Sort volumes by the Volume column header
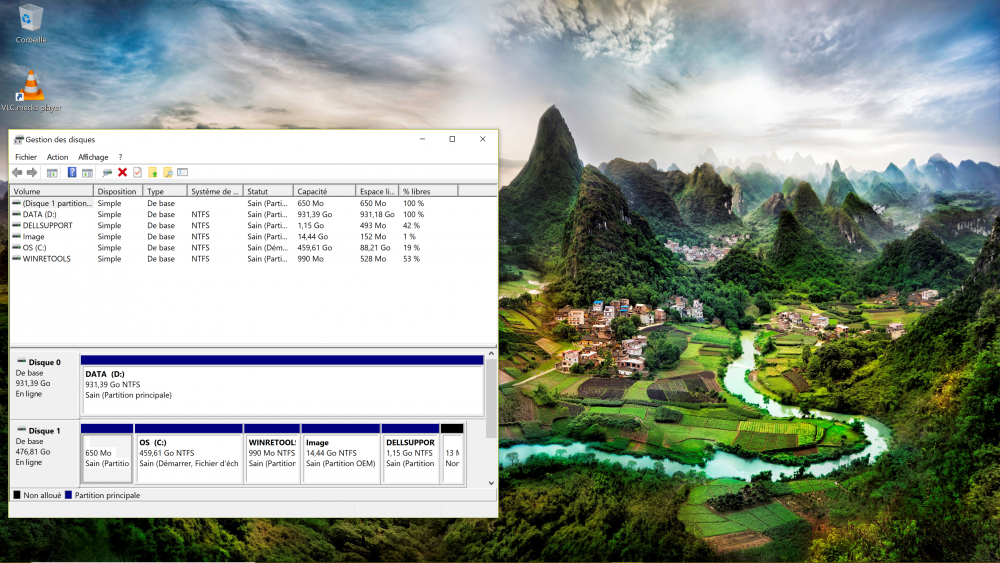The width and height of the screenshot is (1000, 563). [x=50, y=191]
